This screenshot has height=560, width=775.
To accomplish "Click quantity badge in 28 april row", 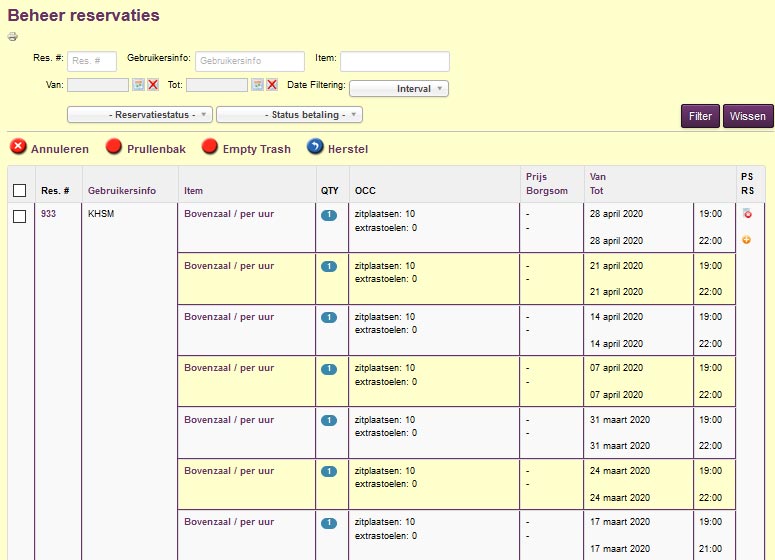I will 329,215.
